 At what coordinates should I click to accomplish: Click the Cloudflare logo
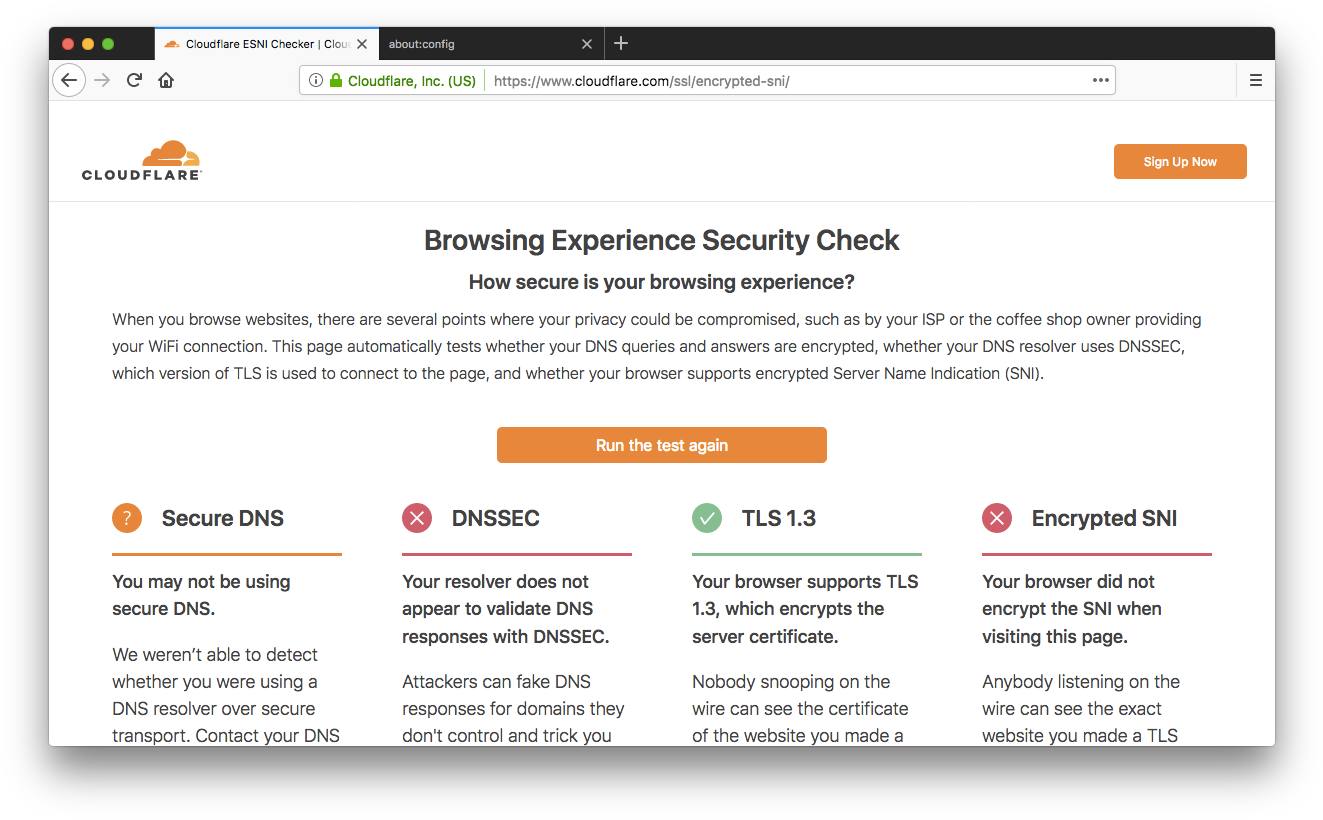(x=142, y=160)
